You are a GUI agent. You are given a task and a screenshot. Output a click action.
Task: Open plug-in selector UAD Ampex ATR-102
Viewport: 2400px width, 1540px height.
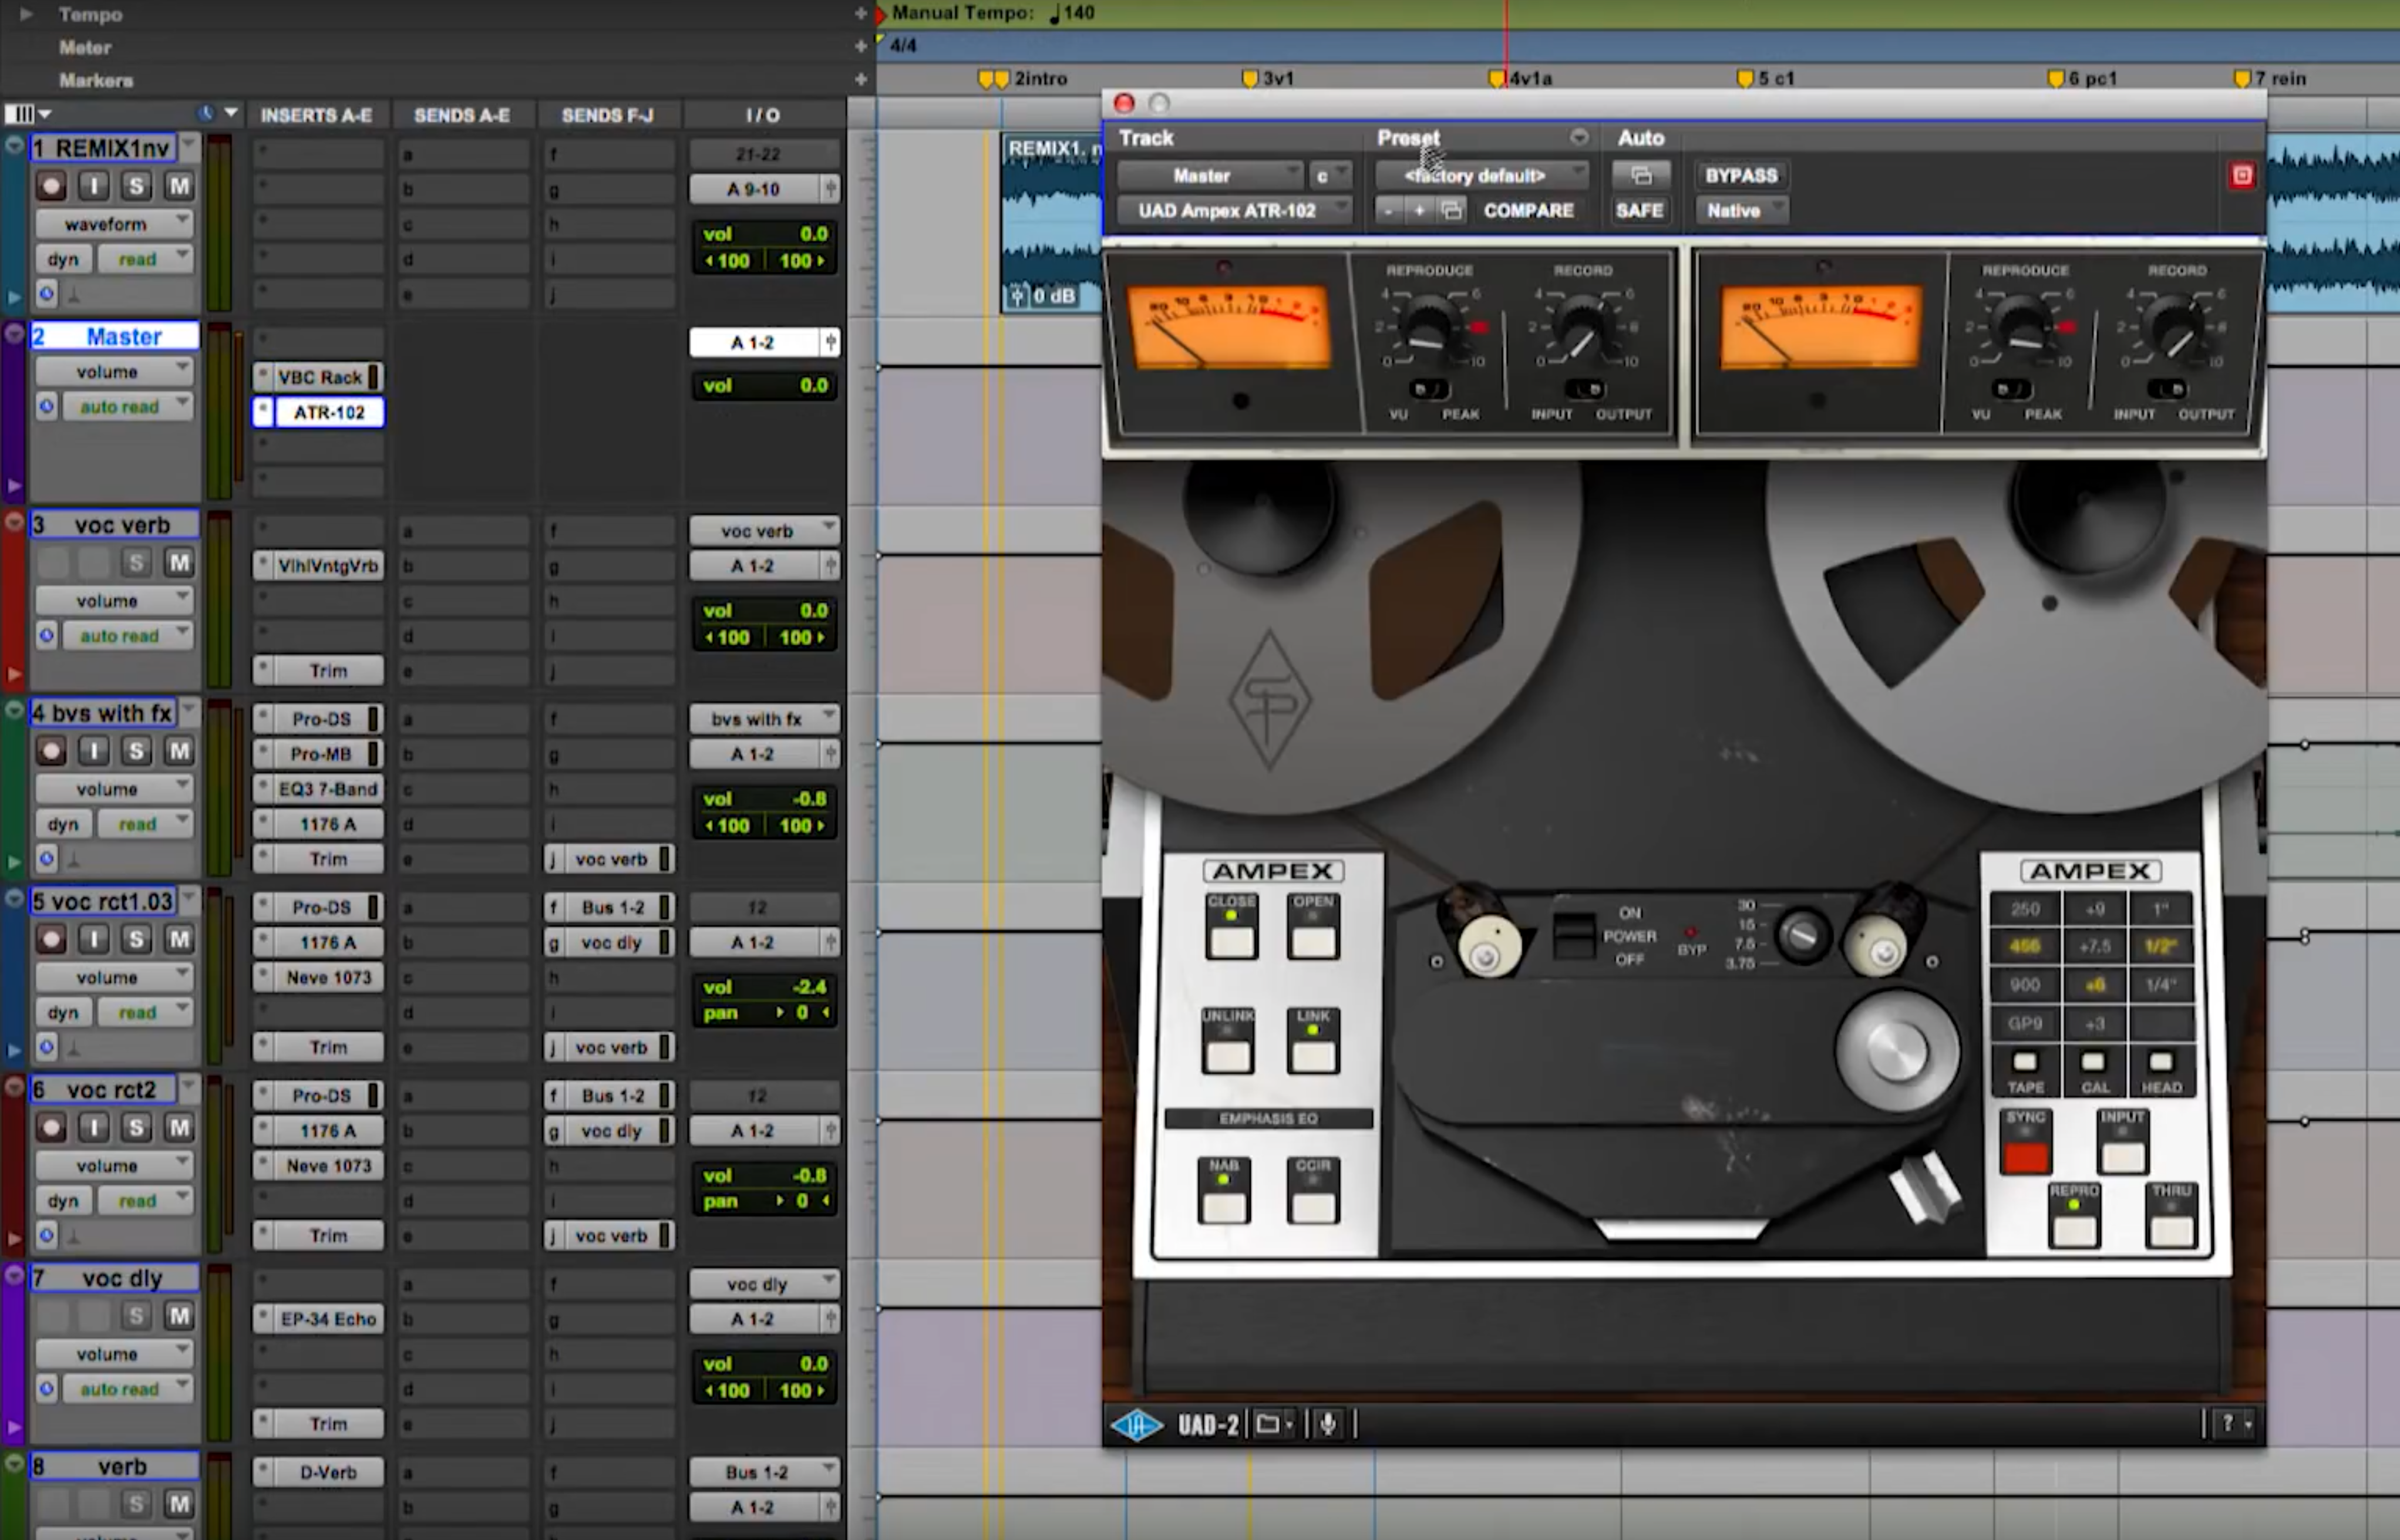(1235, 210)
